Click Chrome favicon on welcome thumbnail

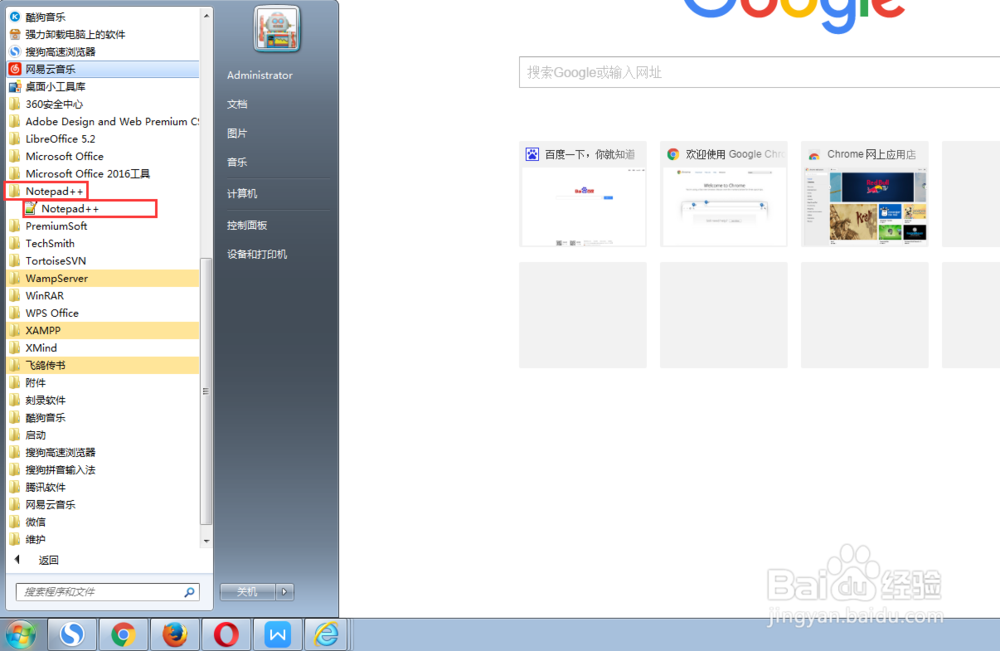[673, 154]
